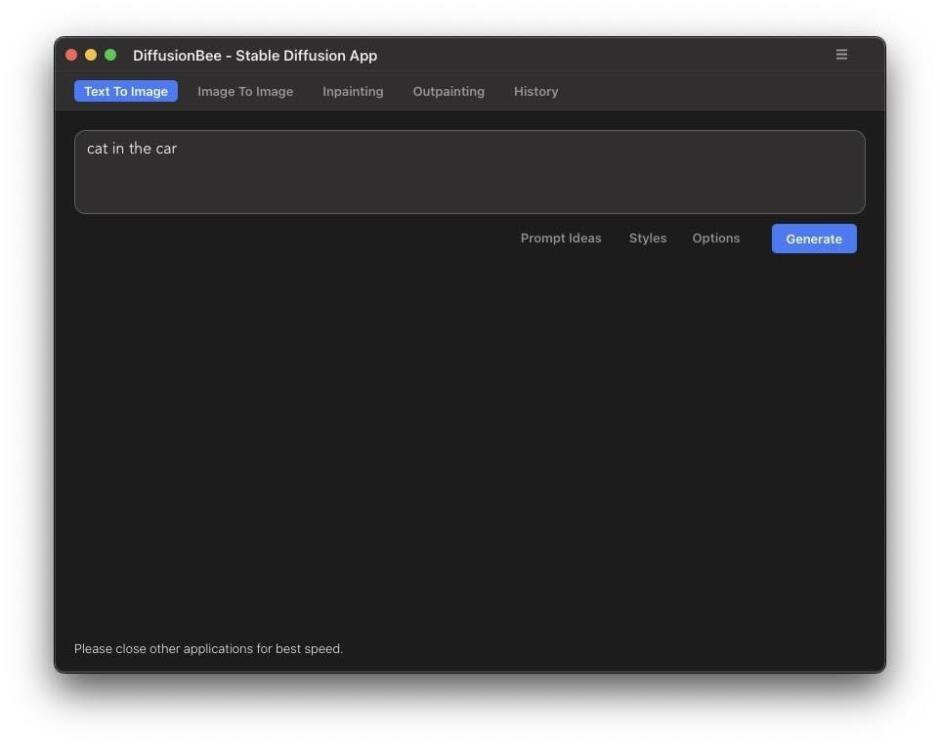This screenshot has width=940, height=745.
Task: Switch to the Image To Image tab
Action: 244,91
